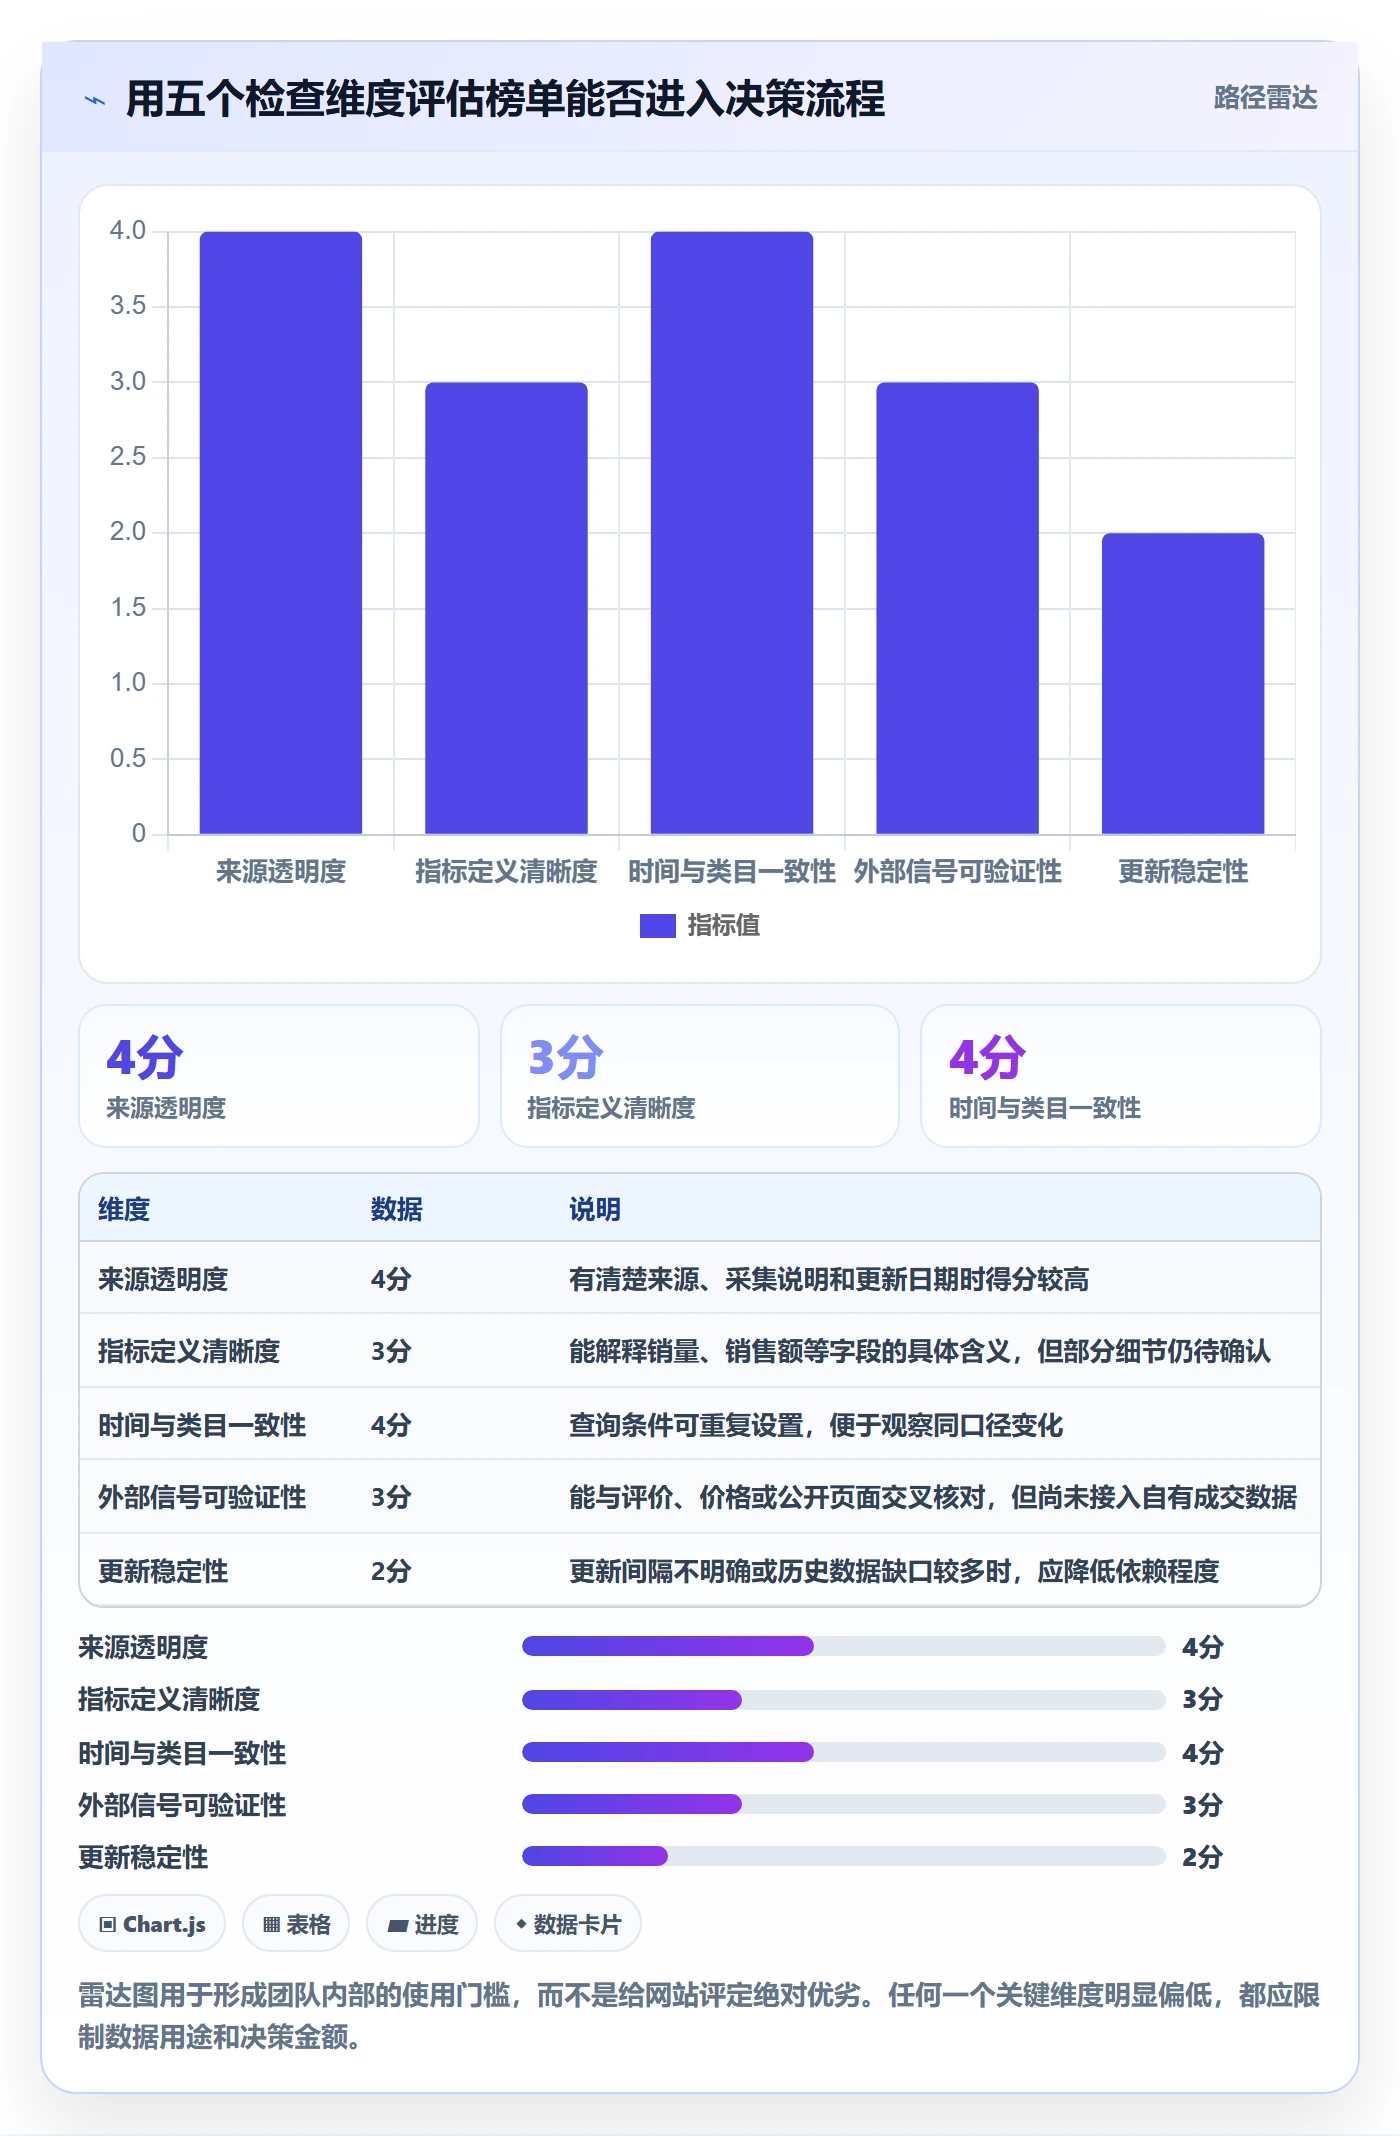
Task: Click the 表格 tag chip
Action: [x=296, y=1924]
